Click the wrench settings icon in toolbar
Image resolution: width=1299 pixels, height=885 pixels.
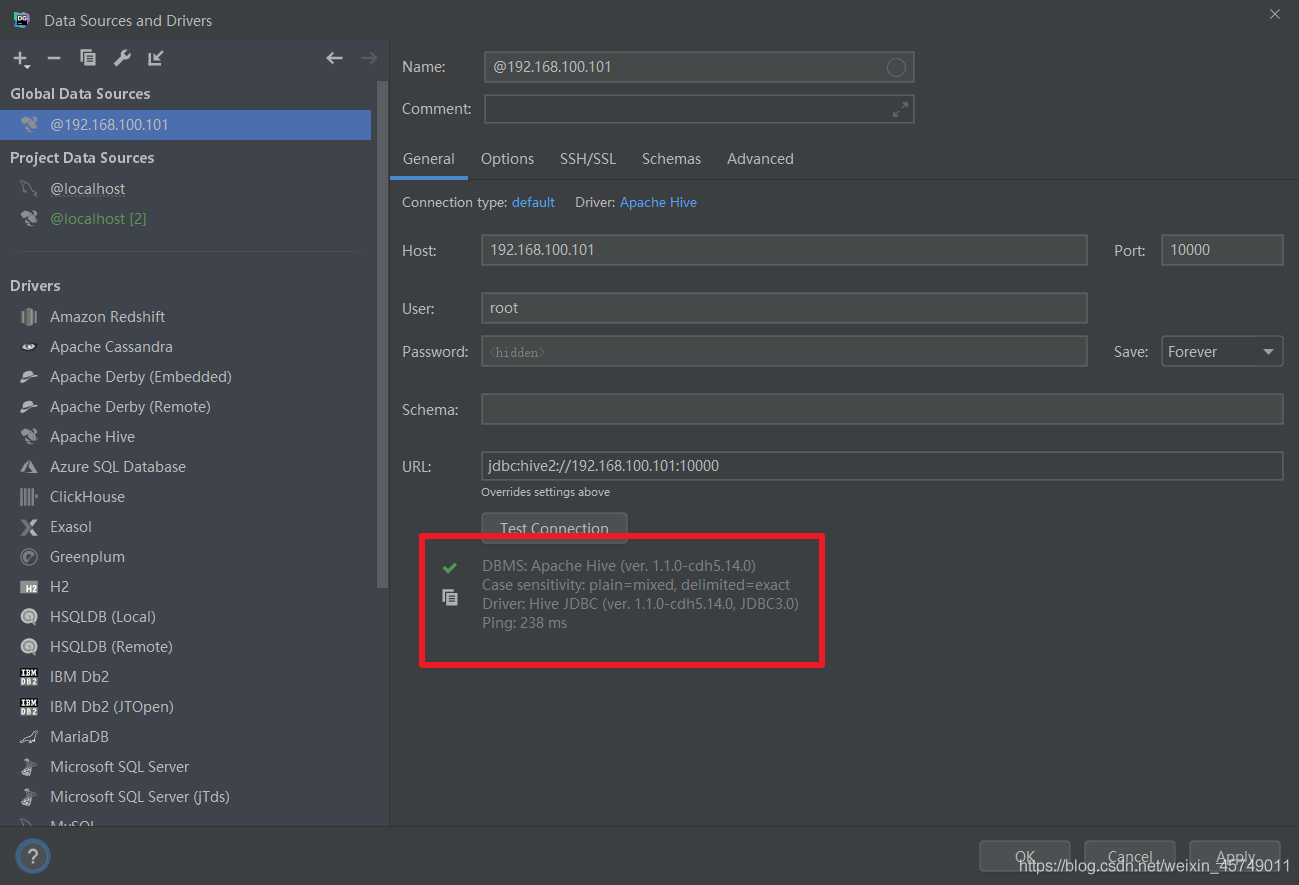click(122, 59)
